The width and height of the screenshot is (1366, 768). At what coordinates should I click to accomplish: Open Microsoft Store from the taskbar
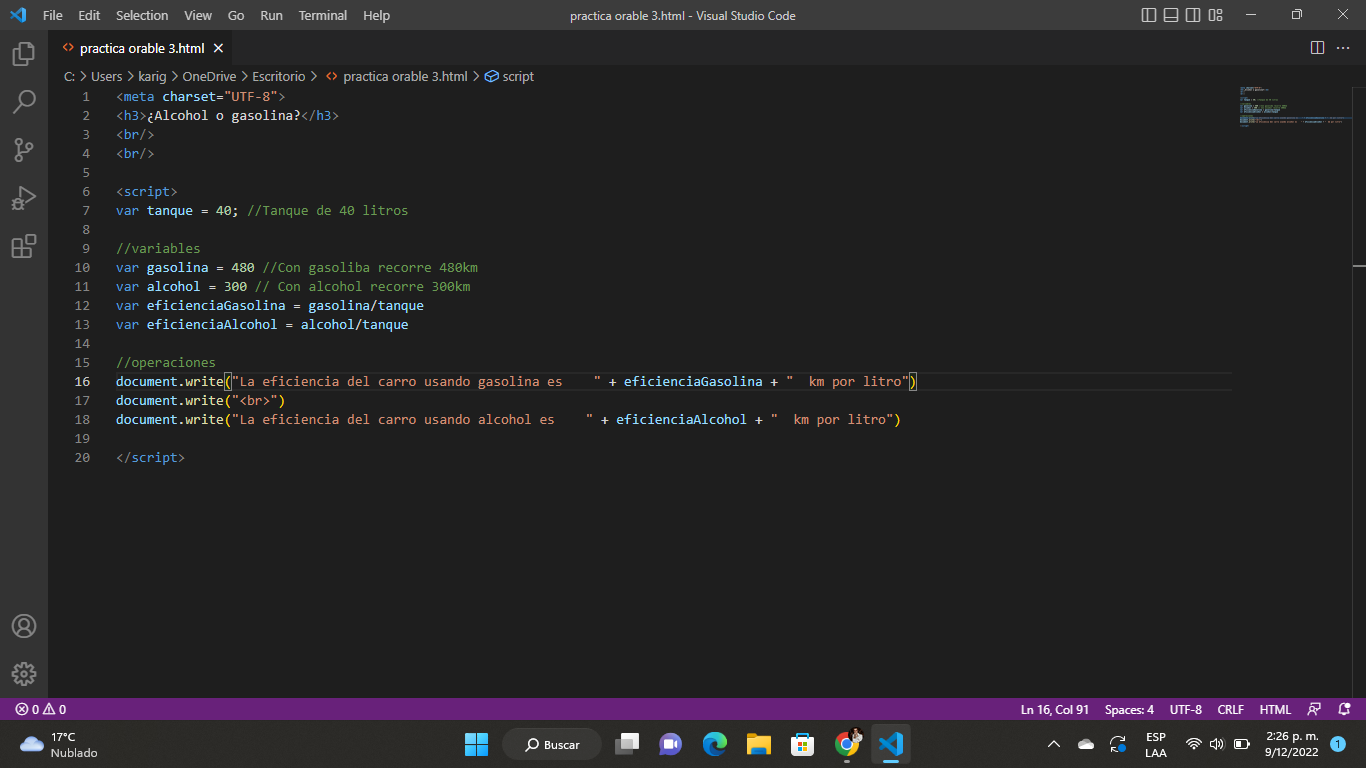802,744
